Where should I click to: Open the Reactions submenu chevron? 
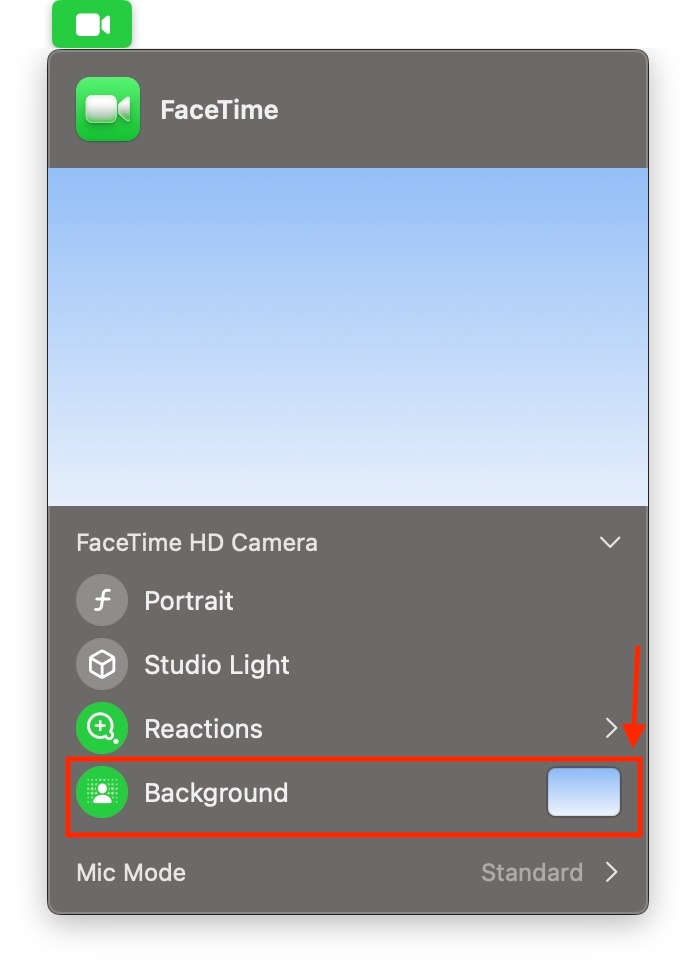click(x=612, y=728)
